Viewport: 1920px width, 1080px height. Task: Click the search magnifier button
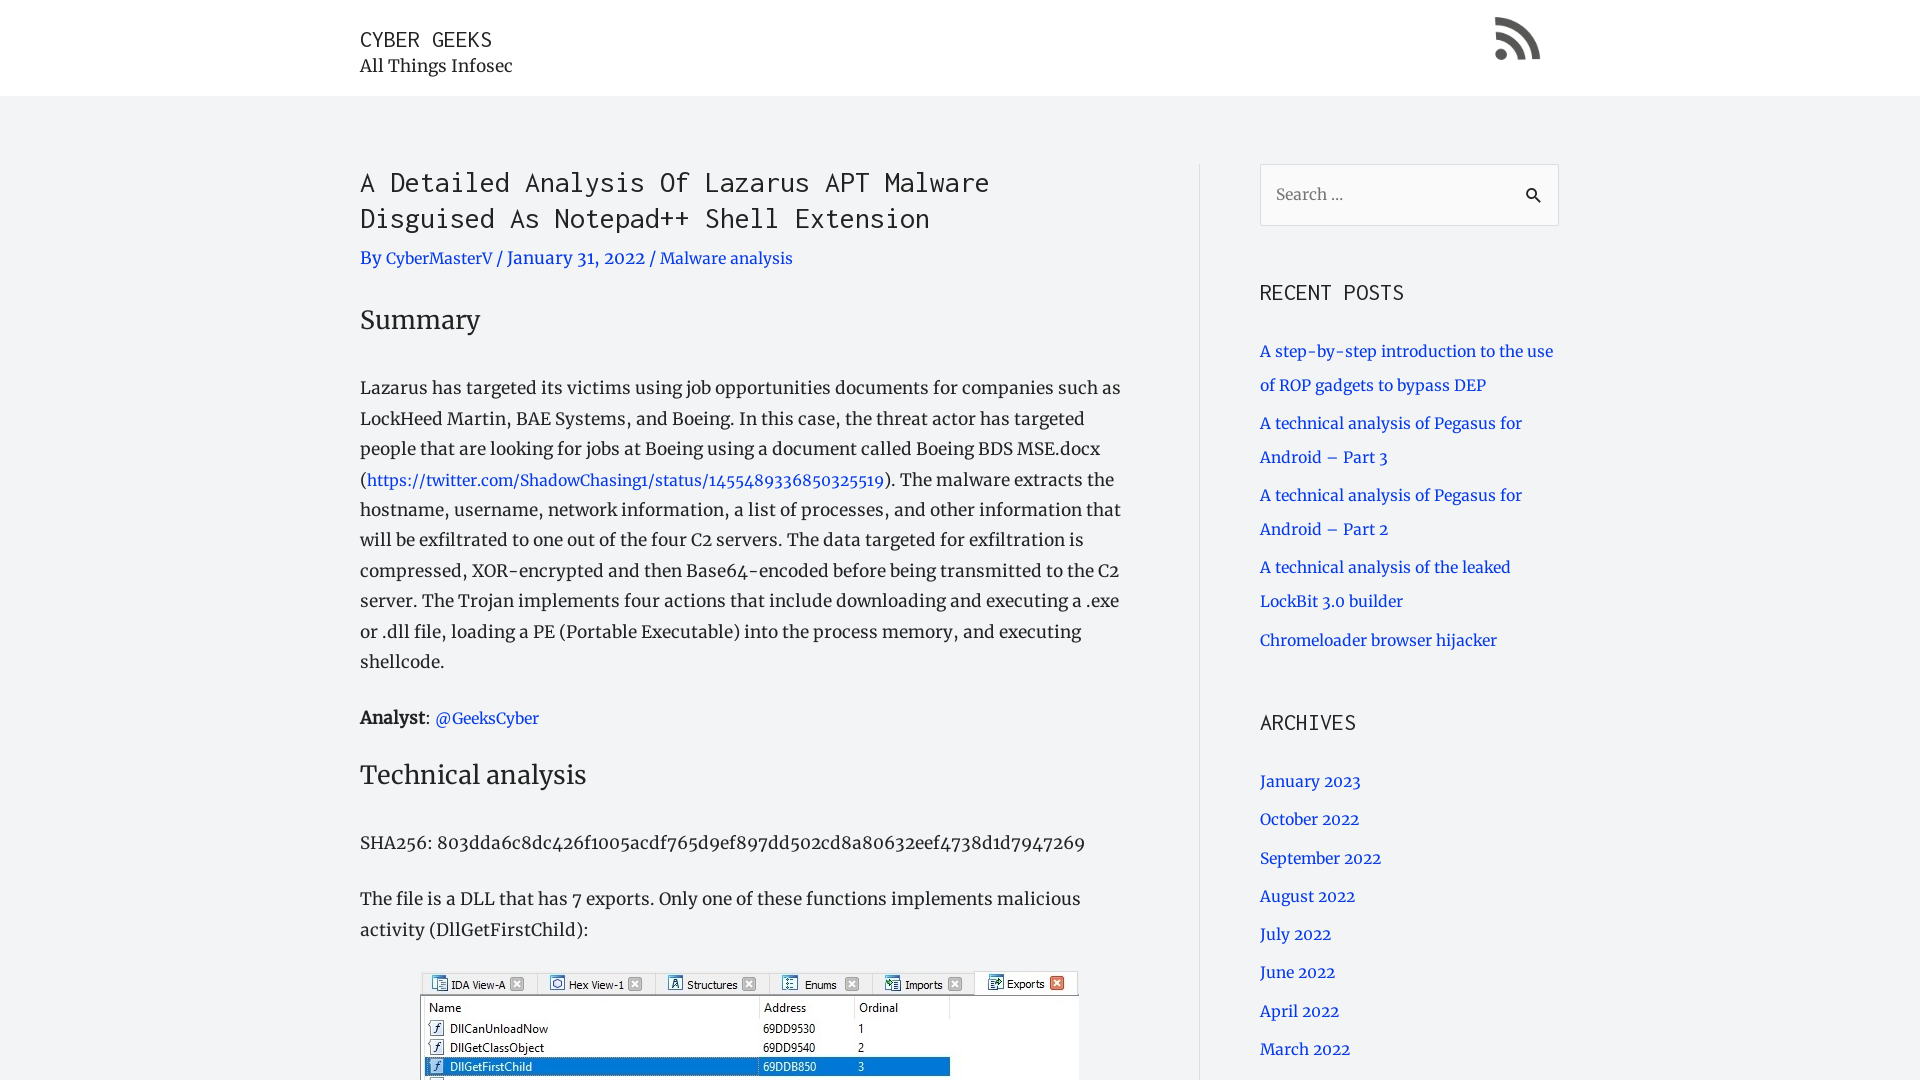[1533, 195]
